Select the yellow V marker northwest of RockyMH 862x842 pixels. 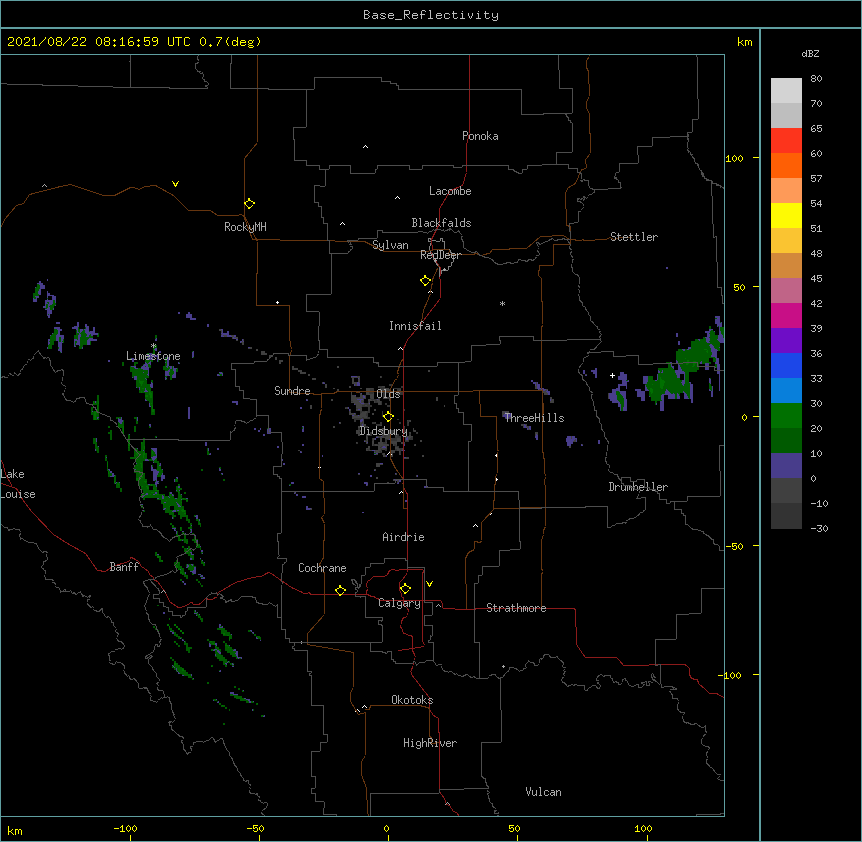tap(175, 184)
